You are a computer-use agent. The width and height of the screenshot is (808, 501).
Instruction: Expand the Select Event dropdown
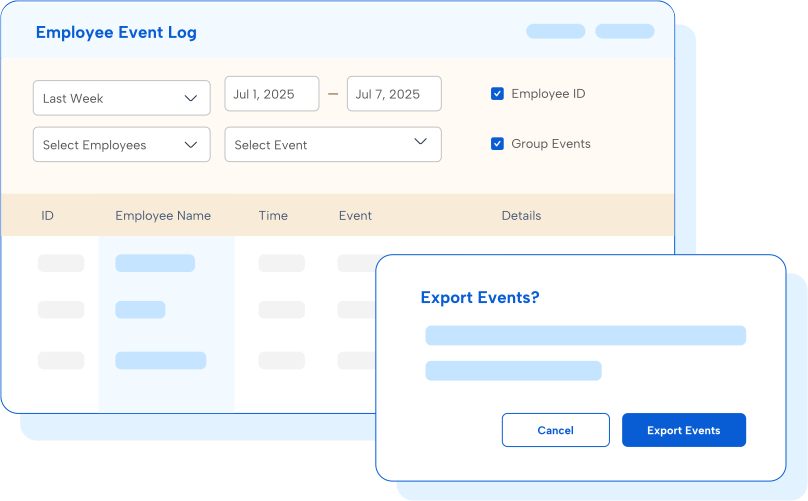point(333,144)
